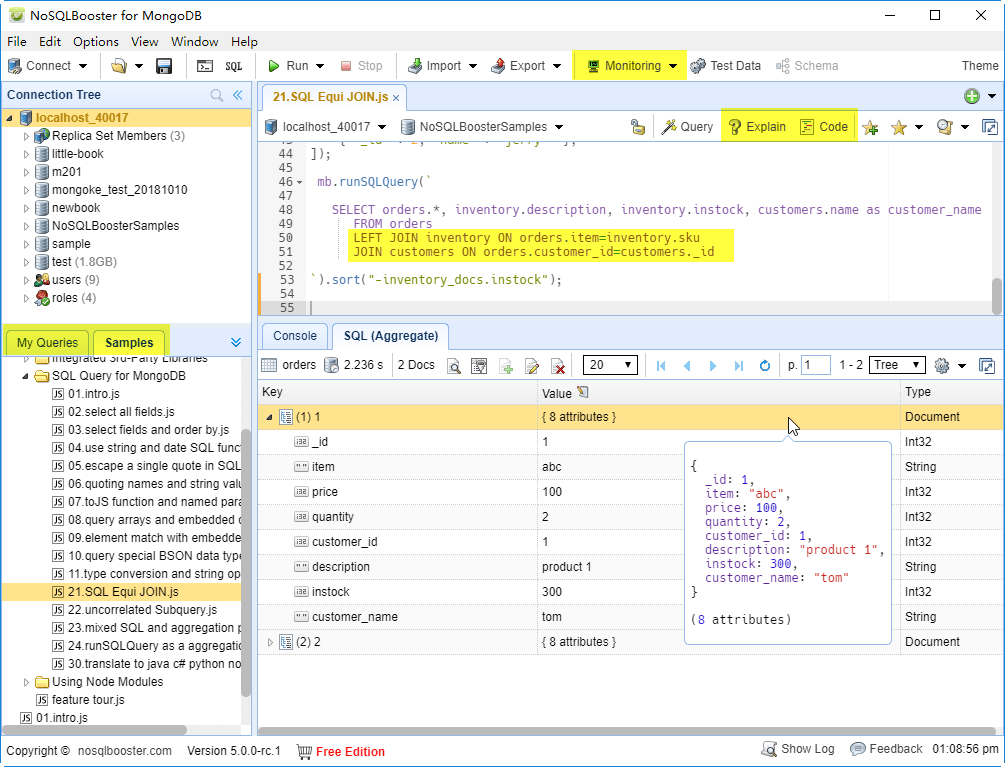Click Show Log in status bar
The image size is (1005, 767).
tap(798, 749)
